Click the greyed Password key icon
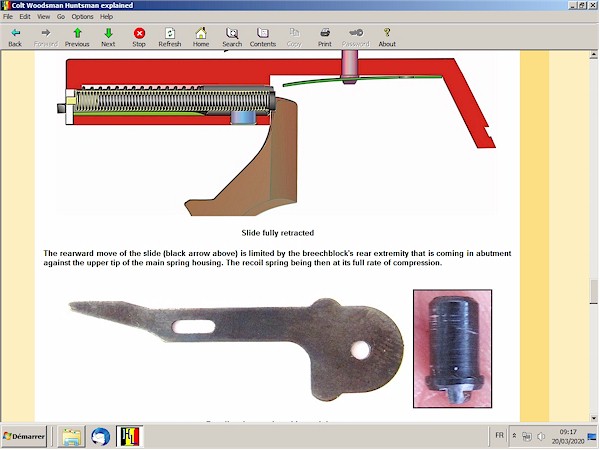 pyautogui.click(x=356, y=37)
